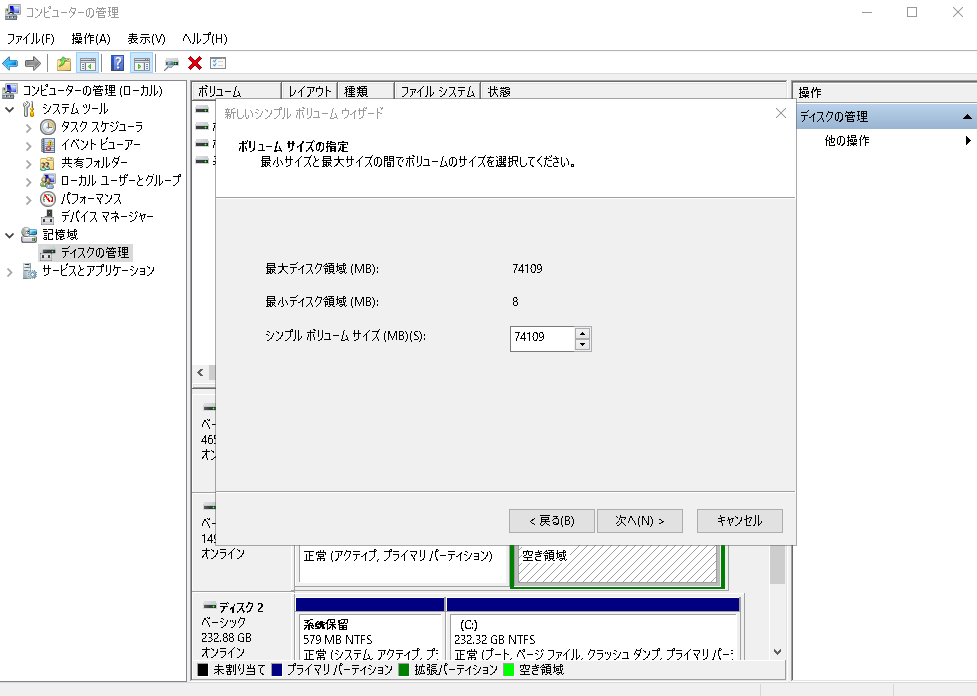Click the red X delete icon
This screenshot has width=977, height=696.
pyautogui.click(x=193, y=63)
